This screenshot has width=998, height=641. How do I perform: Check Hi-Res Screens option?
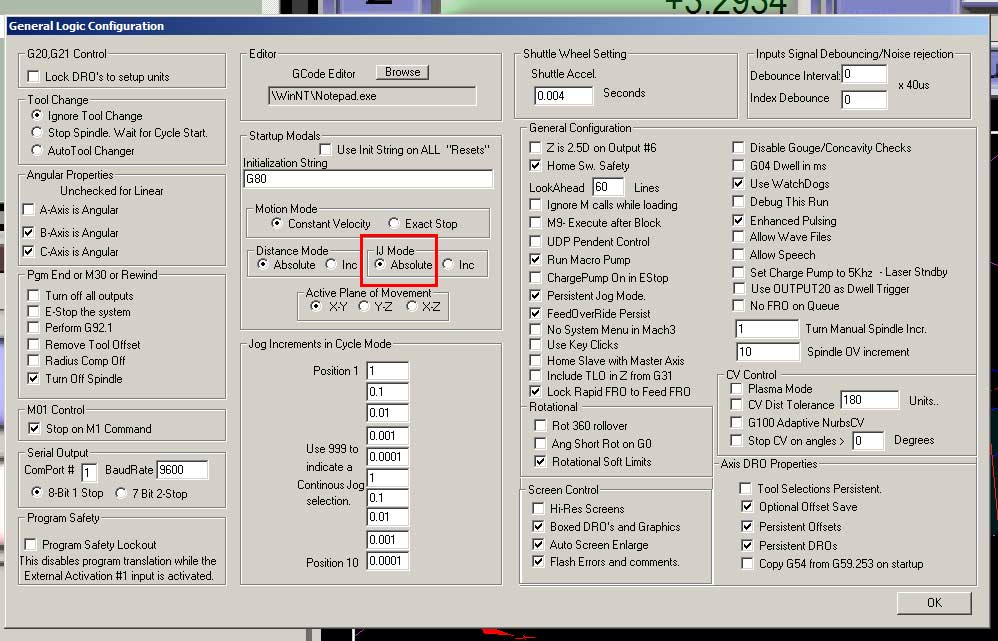tap(540, 509)
